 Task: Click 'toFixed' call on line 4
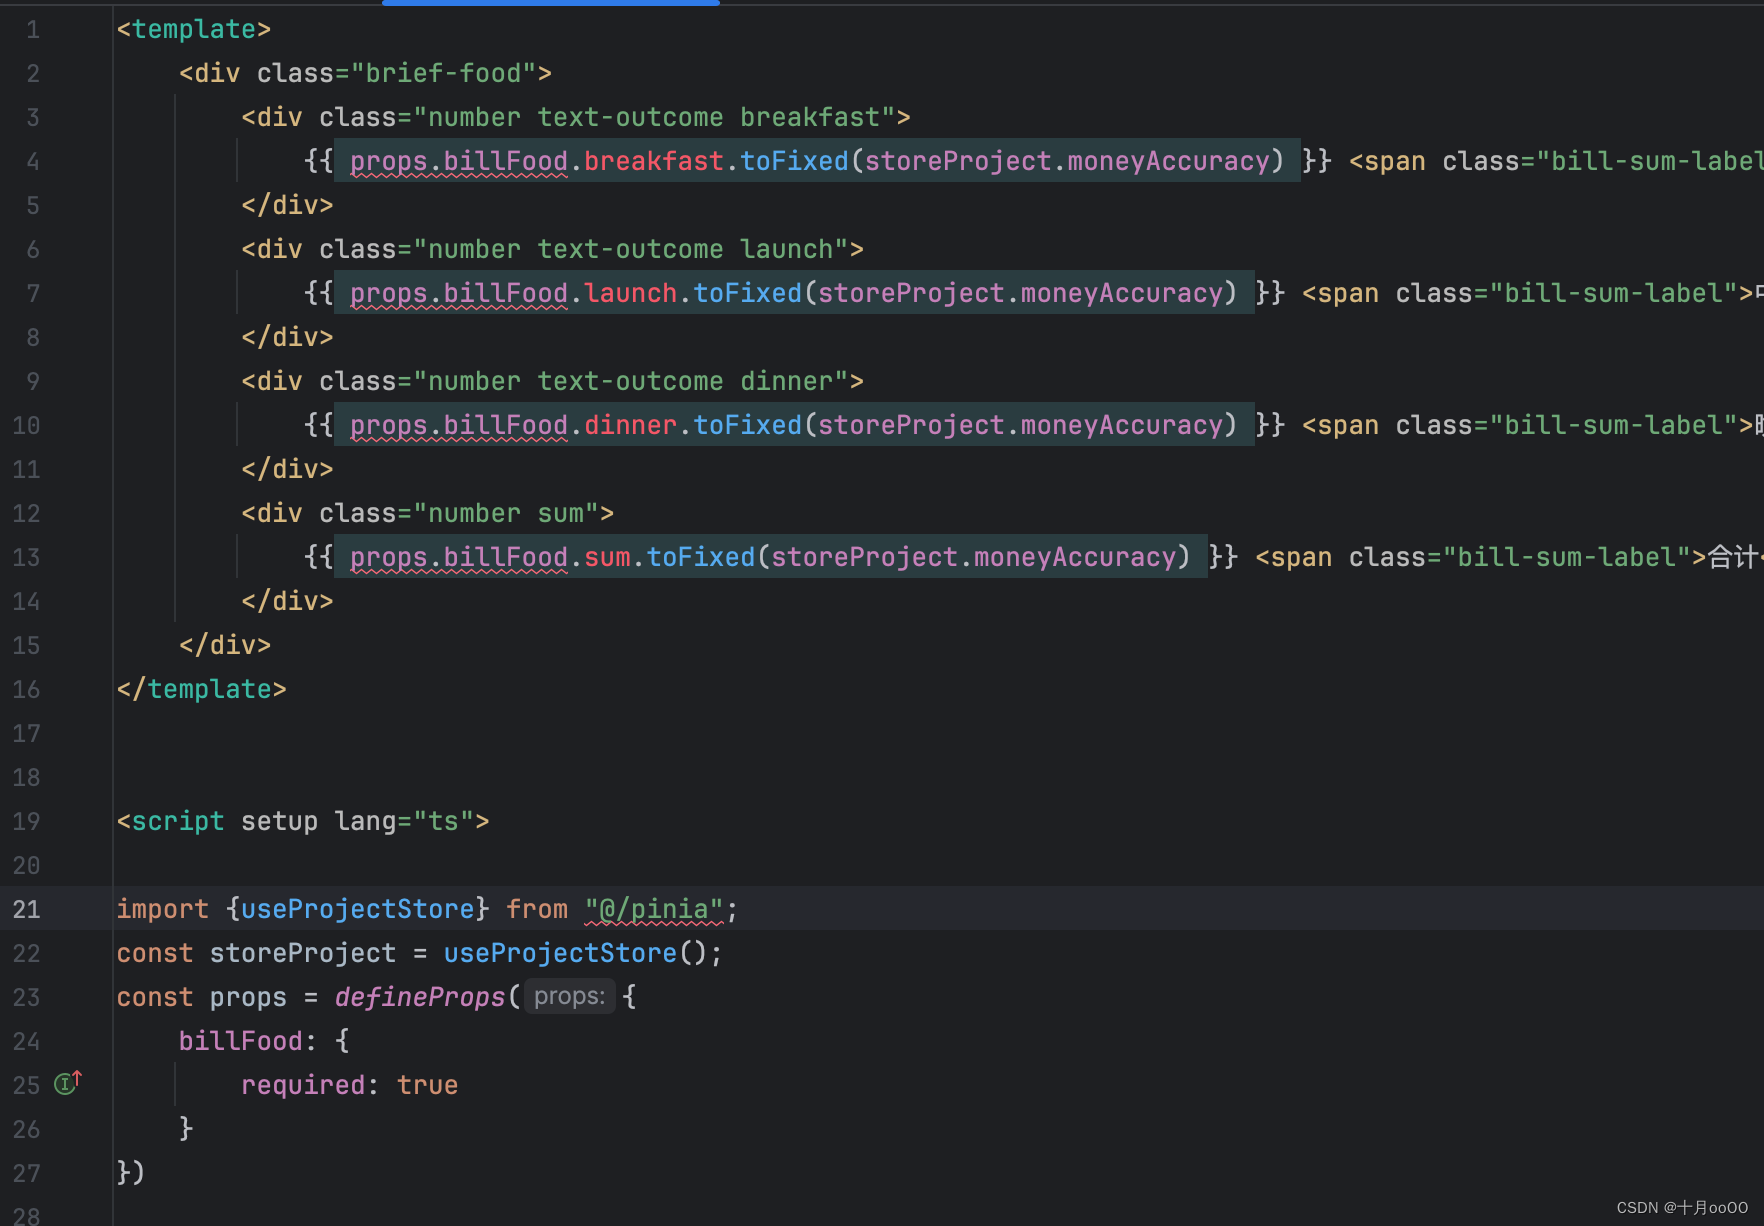pos(794,161)
